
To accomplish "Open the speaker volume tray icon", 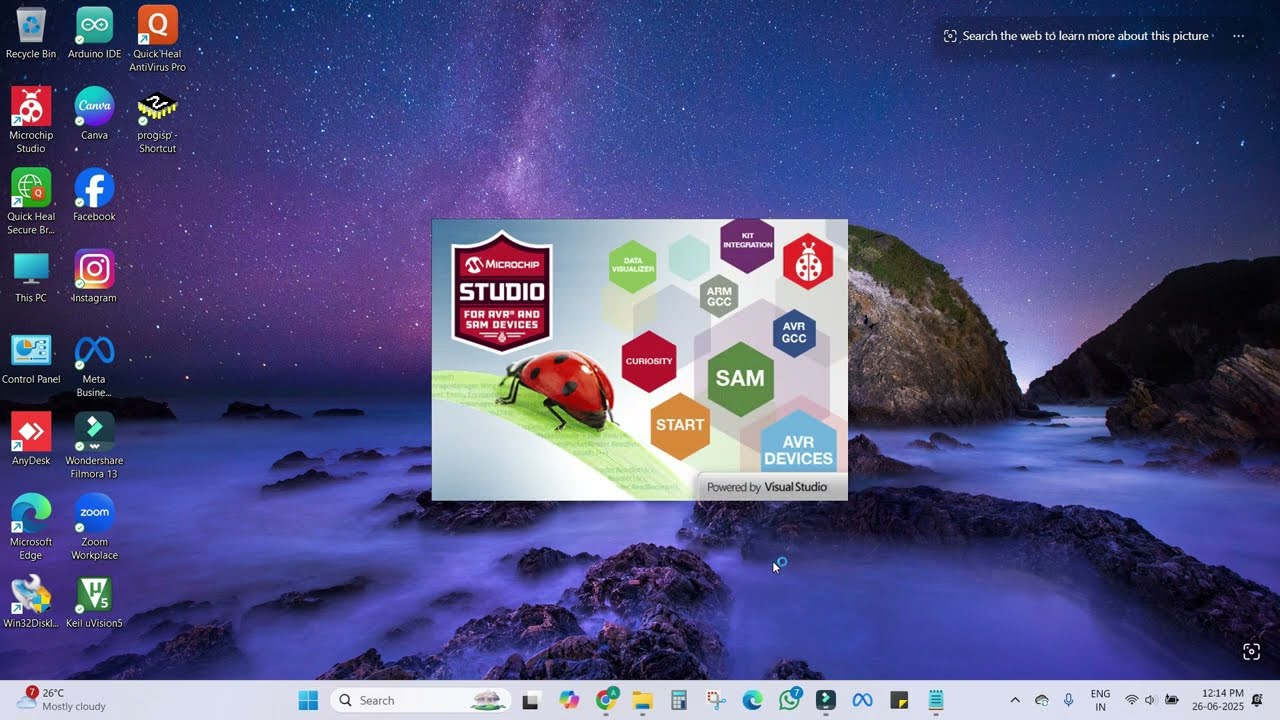I will 1150,700.
